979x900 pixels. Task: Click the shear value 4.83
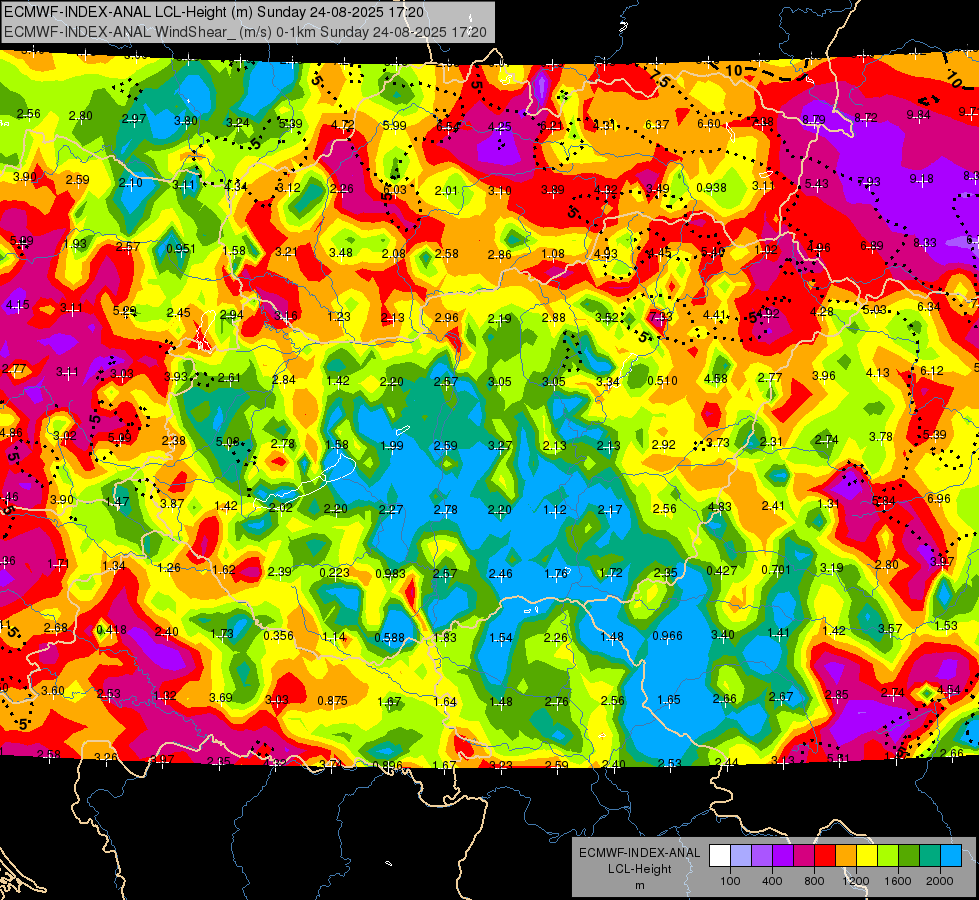click(719, 507)
